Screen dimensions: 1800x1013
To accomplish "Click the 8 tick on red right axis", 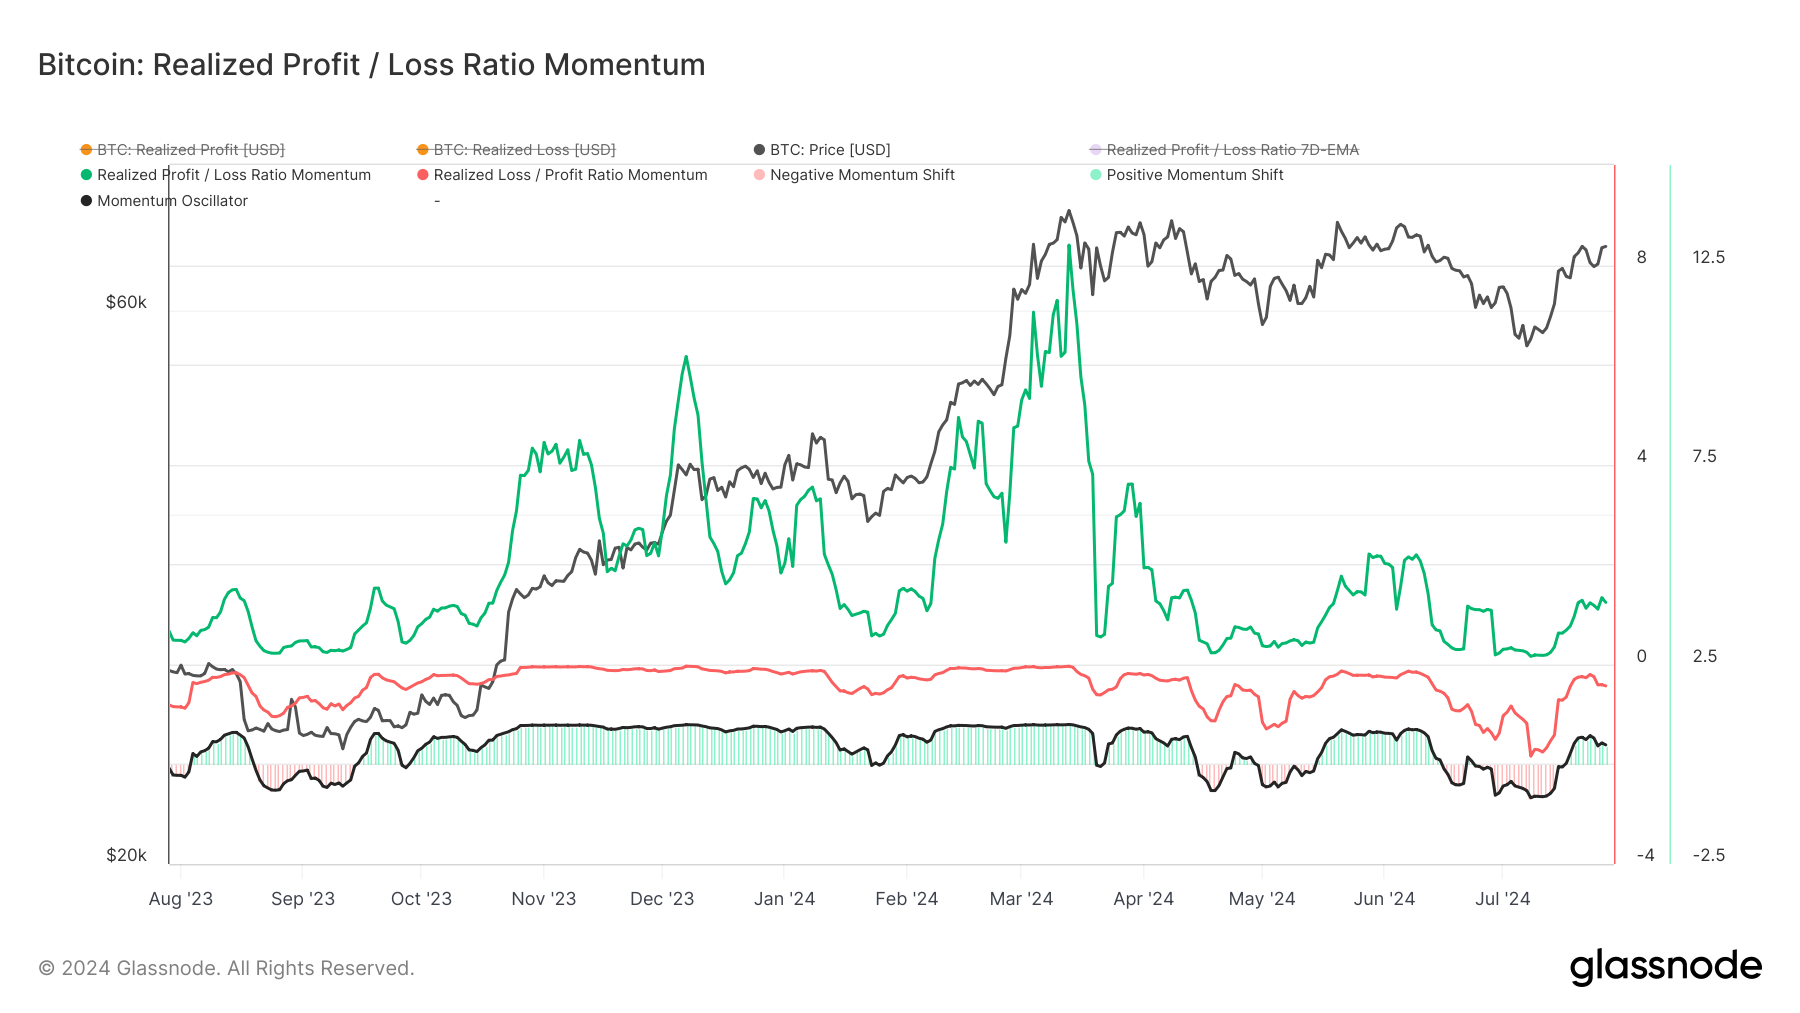I will pos(1641,257).
